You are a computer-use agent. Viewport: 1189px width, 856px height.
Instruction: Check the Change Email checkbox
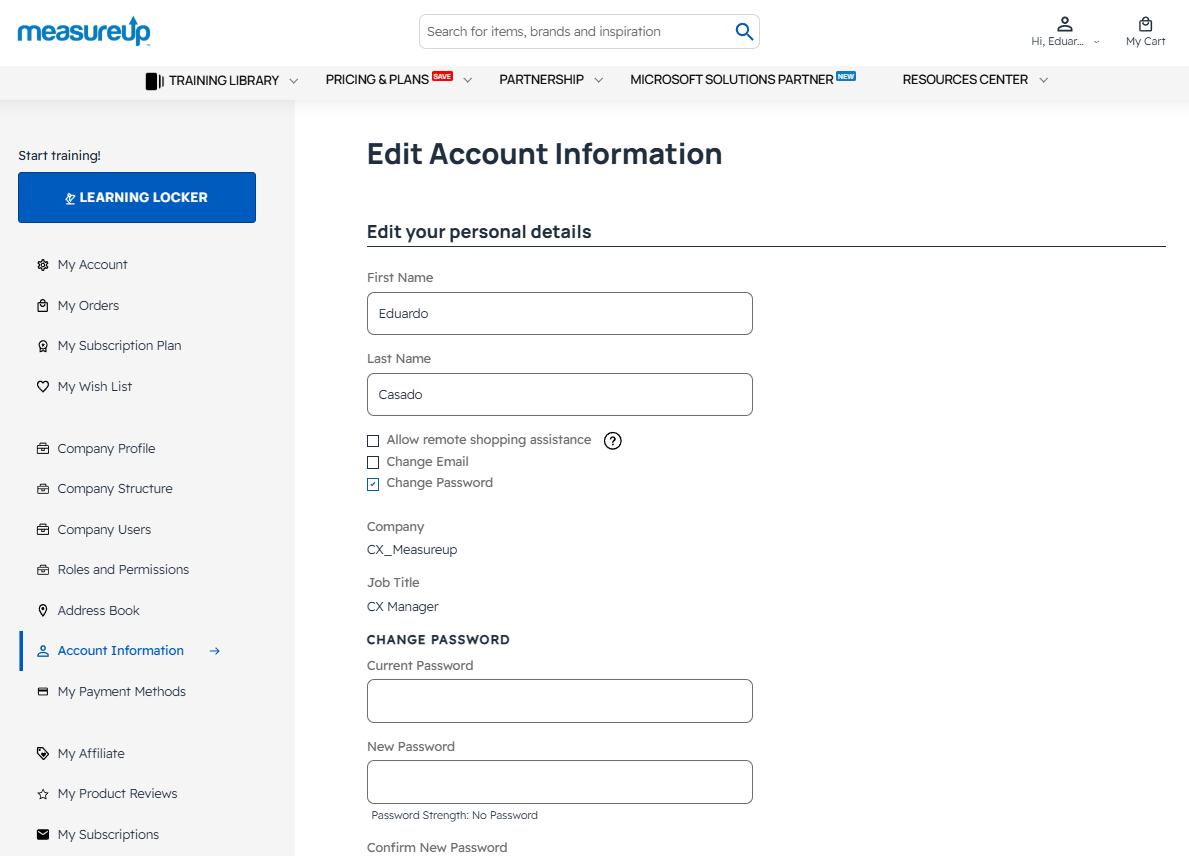click(x=373, y=462)
